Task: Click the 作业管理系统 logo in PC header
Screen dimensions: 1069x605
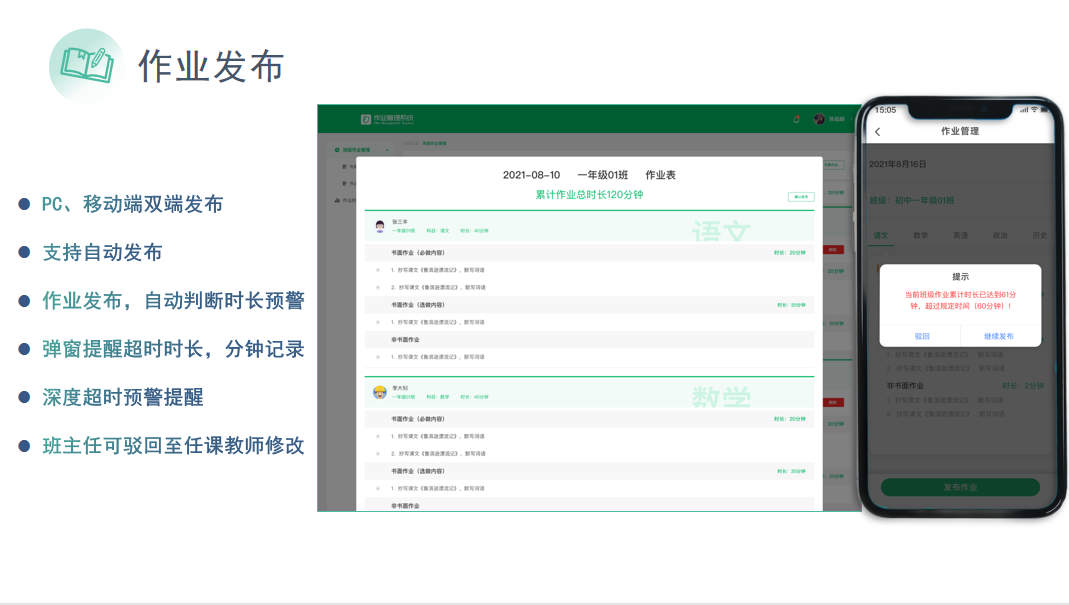Action: click(387, 119)
